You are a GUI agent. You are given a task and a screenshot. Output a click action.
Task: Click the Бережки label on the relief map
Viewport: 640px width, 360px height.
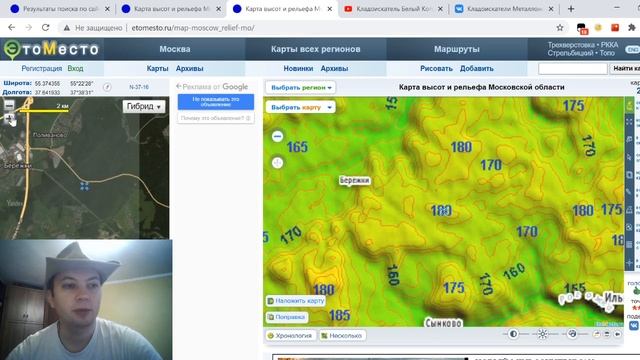click(354, 180)
